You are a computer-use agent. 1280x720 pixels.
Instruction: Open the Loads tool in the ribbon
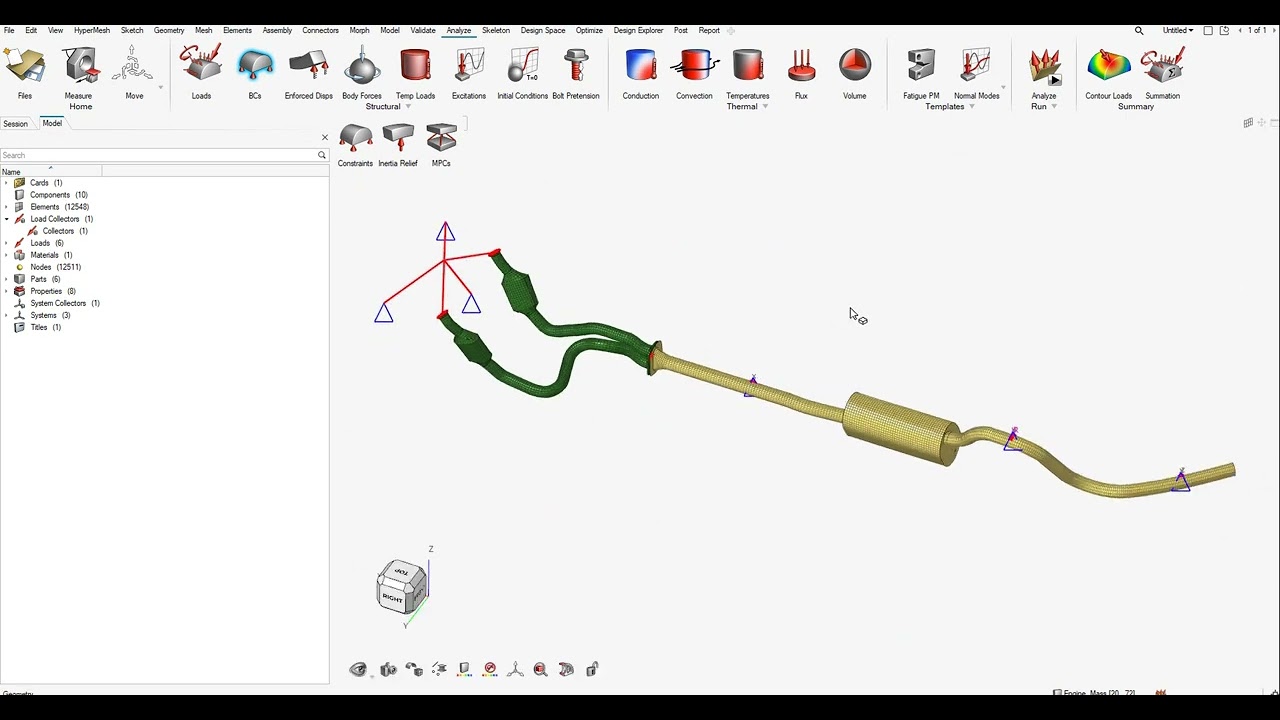[201, 74]
